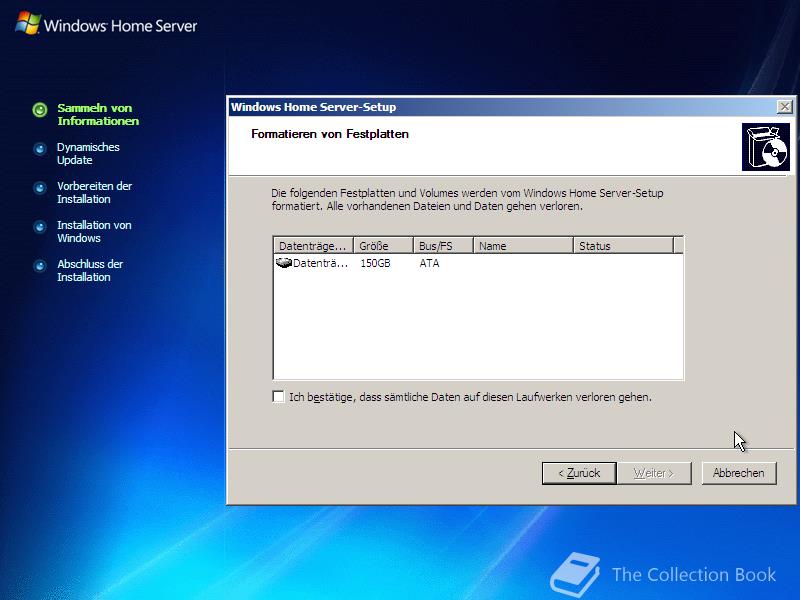Click the Installation von Windows step bullet
800x600 pixels.
tap(40, 227)
